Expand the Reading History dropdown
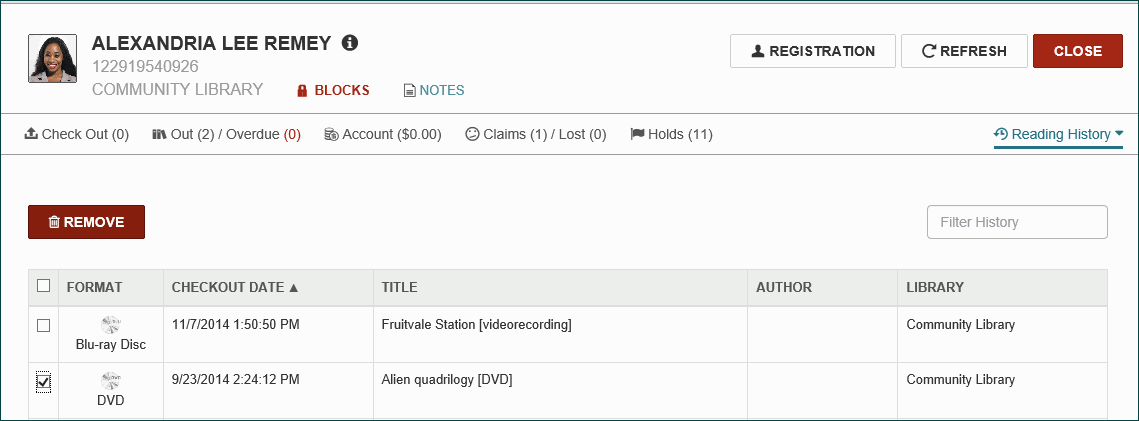 (1058, 134)
